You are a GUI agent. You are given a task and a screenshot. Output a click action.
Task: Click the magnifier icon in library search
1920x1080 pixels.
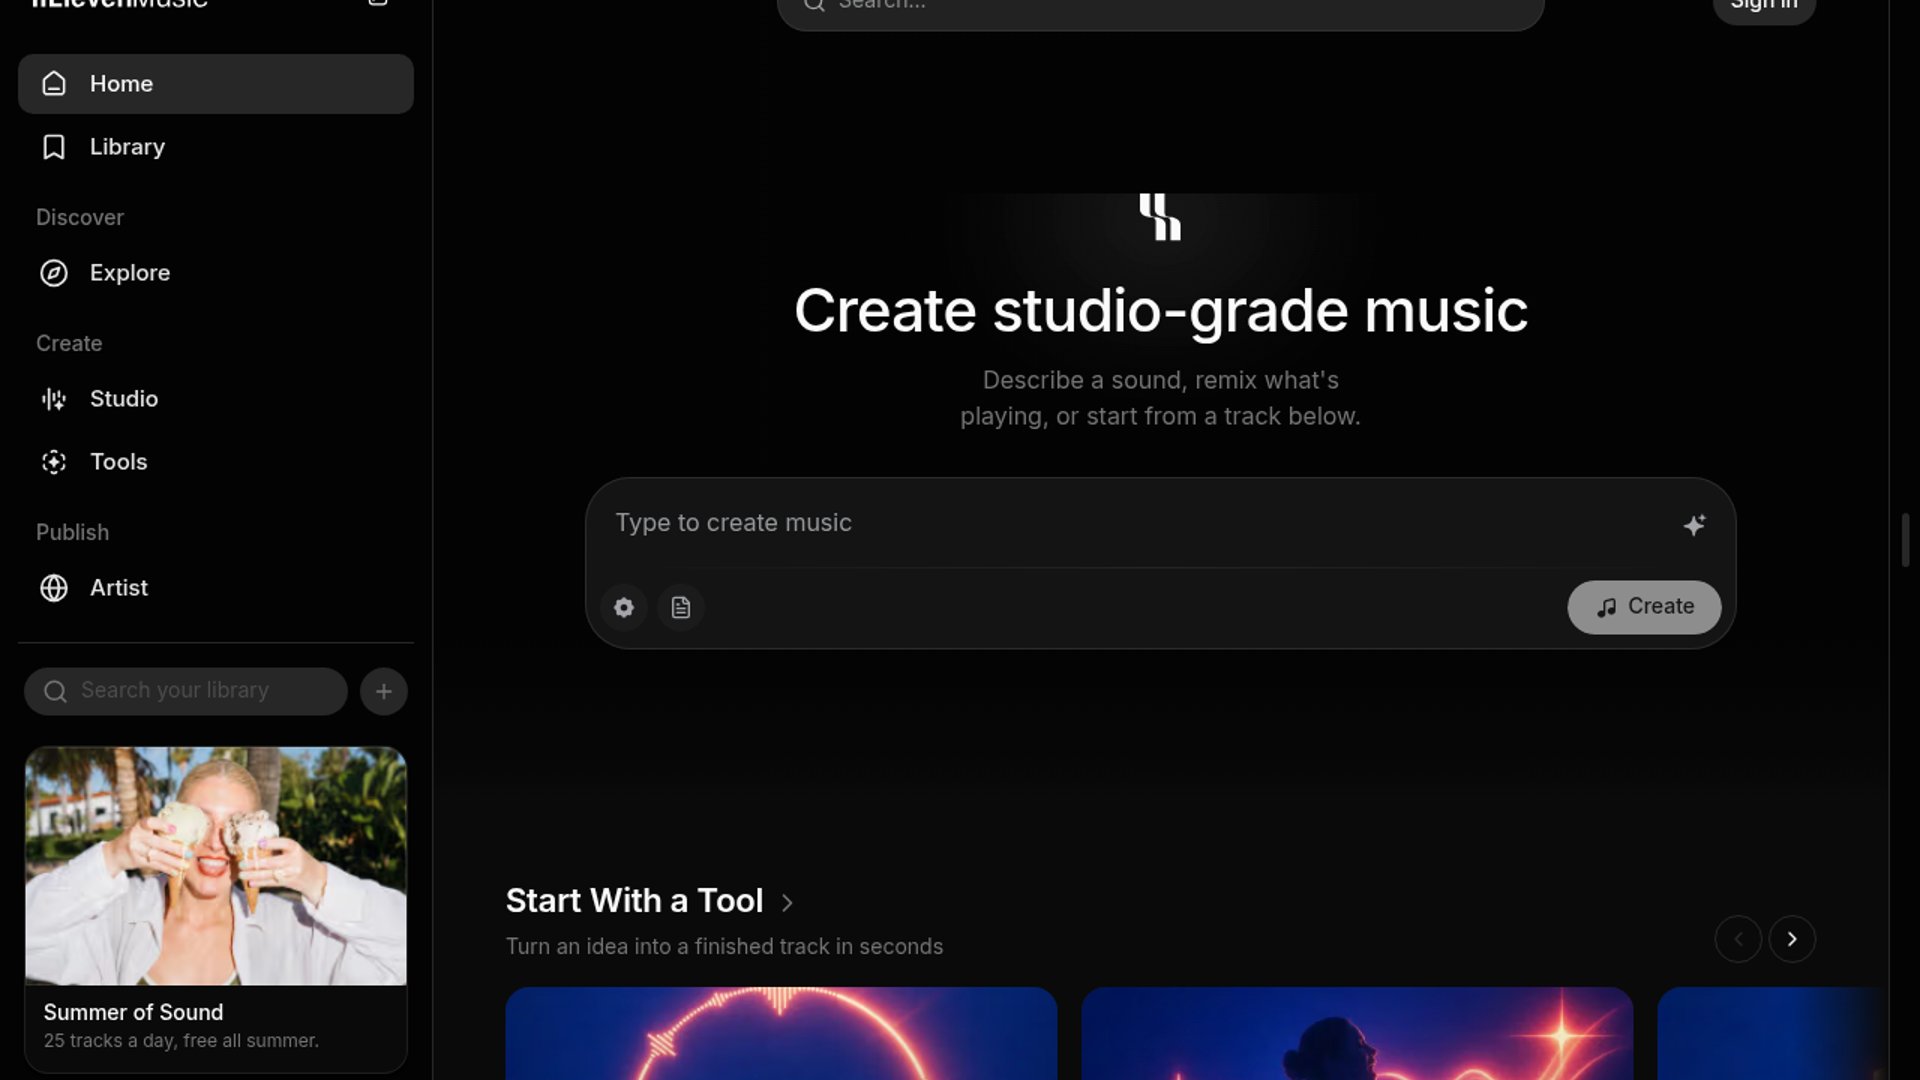[x=56, y=691]
